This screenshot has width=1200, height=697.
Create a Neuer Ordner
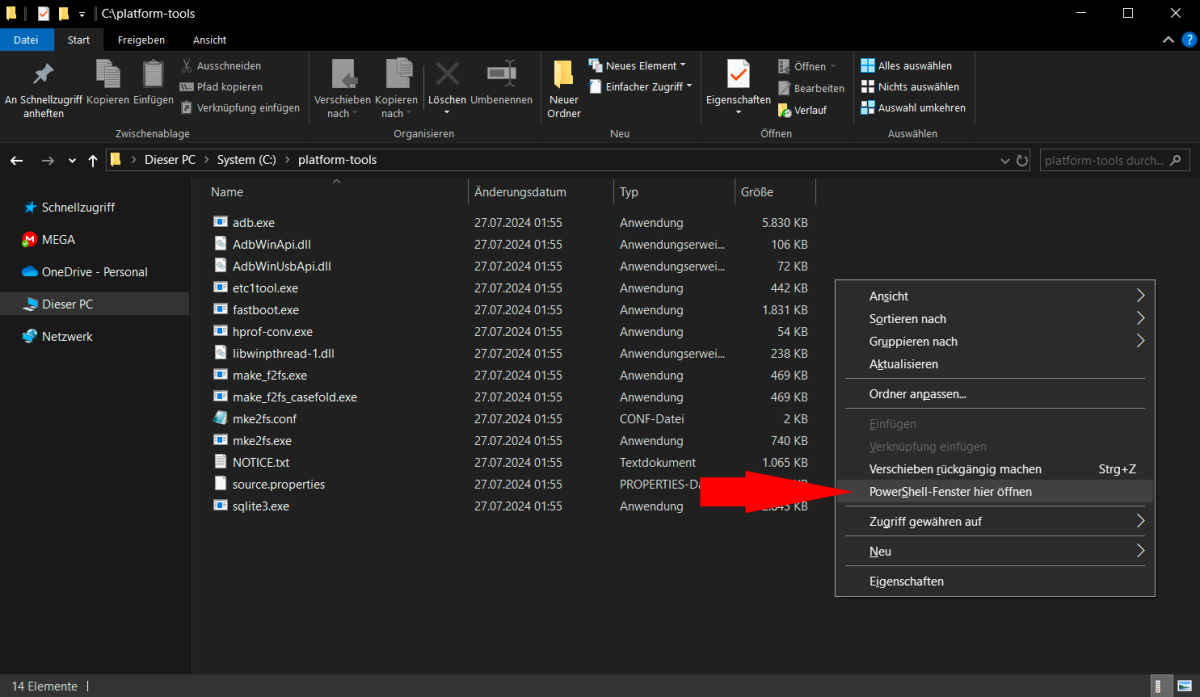pos(563,89)
